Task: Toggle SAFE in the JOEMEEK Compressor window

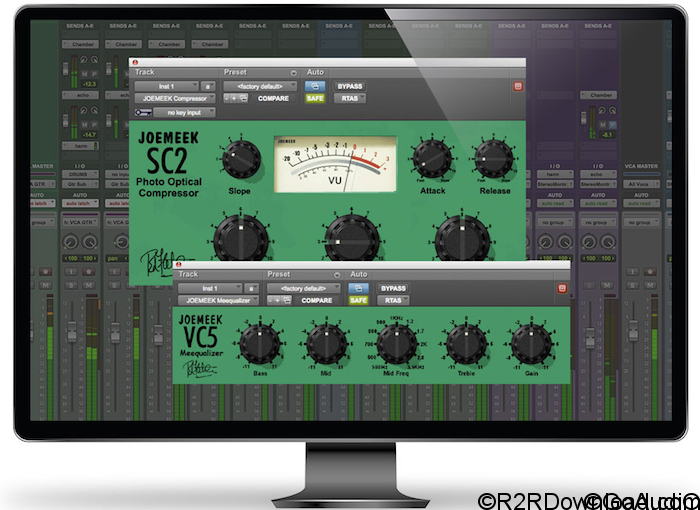Action: point(315,98)
